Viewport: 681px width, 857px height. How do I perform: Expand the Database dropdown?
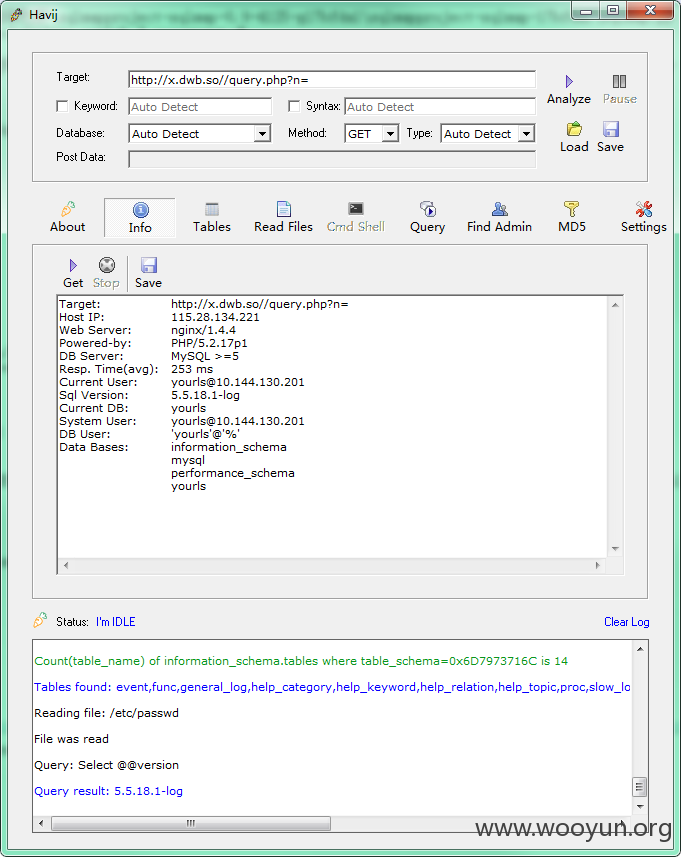[x=262, y=133]
